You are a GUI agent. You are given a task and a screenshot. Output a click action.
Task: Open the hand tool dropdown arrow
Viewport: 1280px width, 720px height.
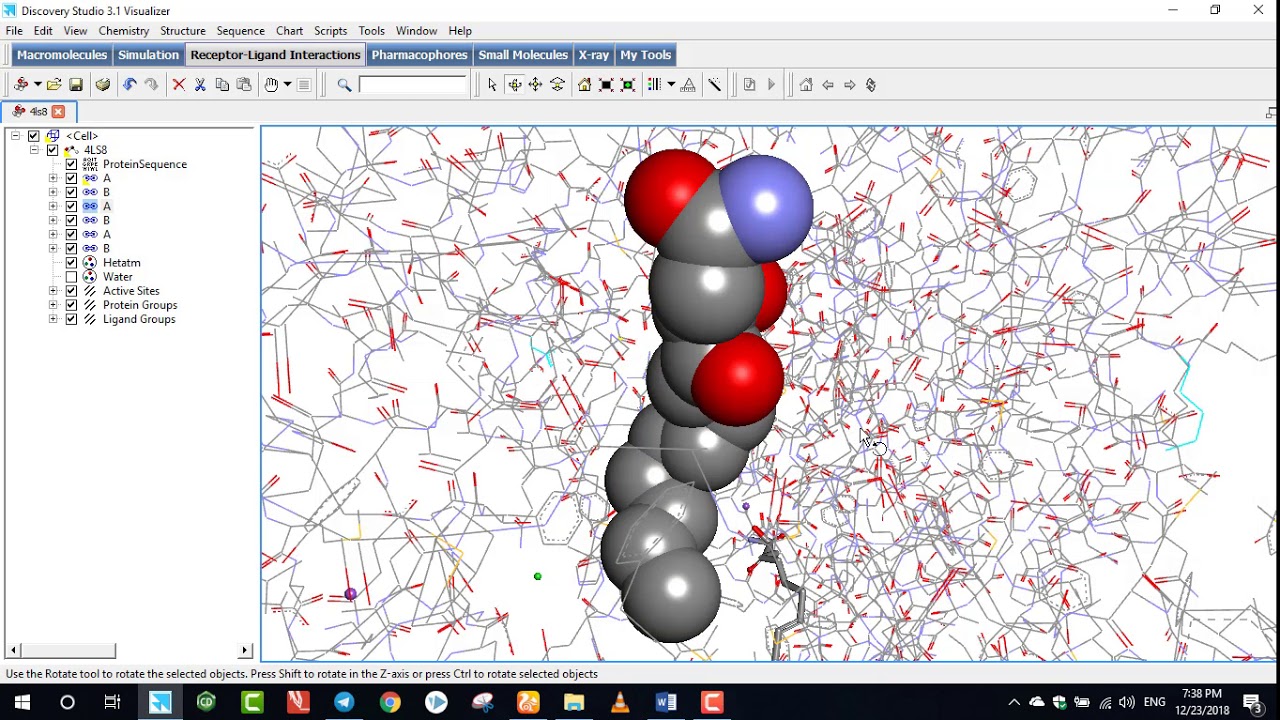click(287, 85)
